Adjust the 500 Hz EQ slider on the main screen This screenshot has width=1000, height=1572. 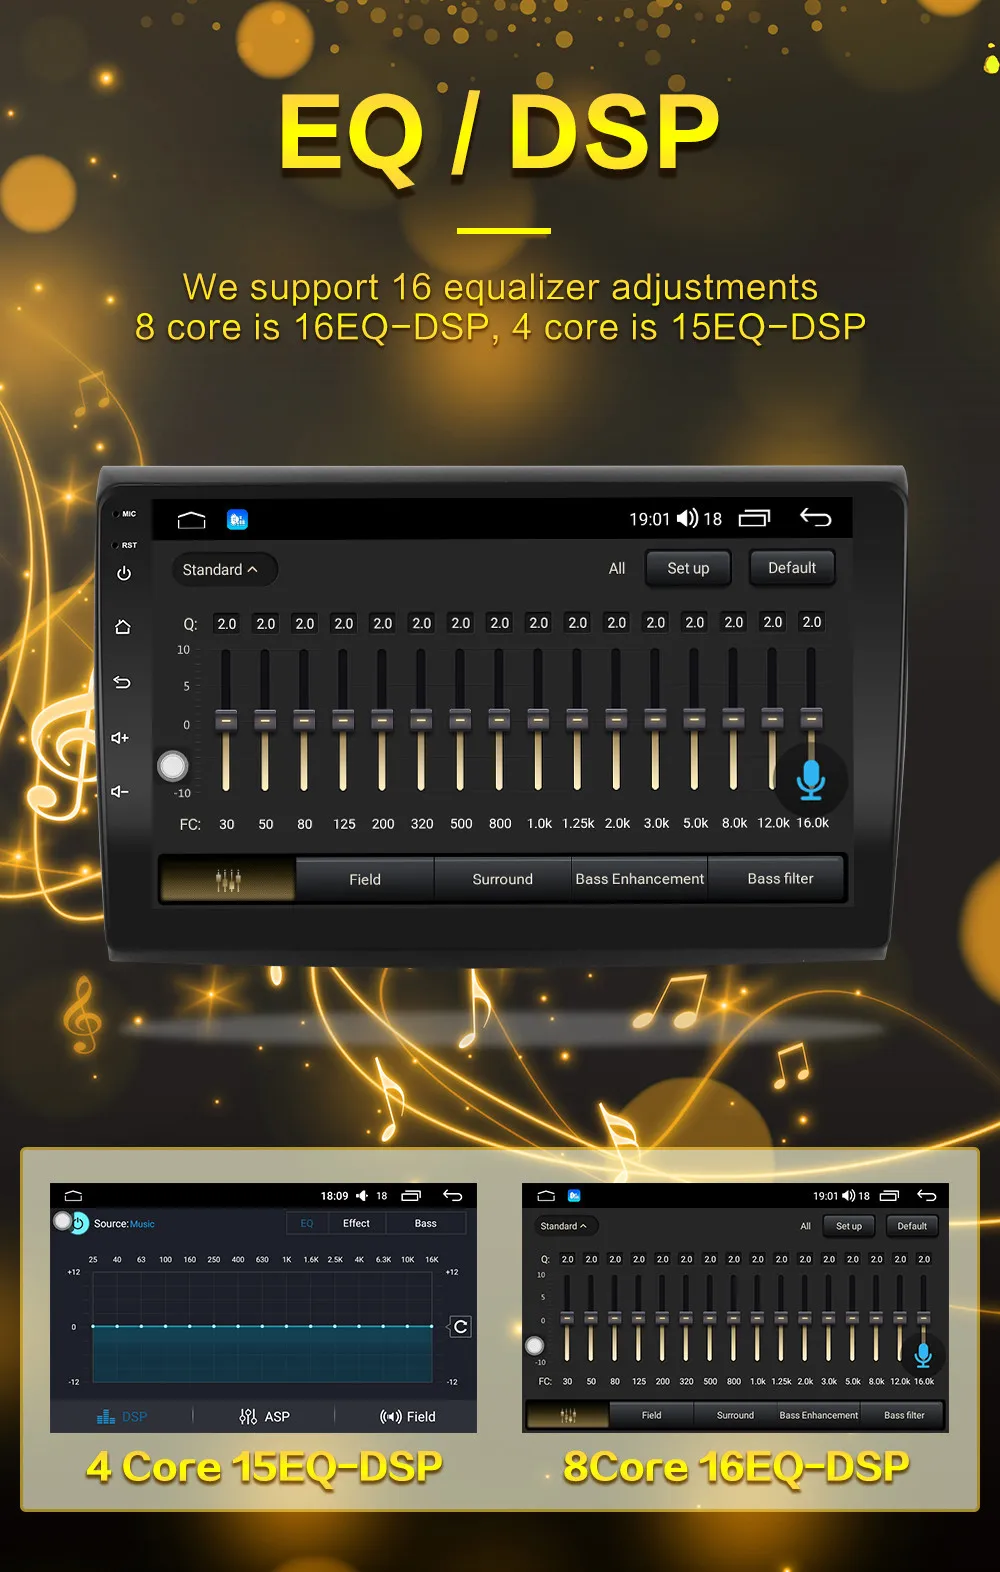click(x=460, y=720)
